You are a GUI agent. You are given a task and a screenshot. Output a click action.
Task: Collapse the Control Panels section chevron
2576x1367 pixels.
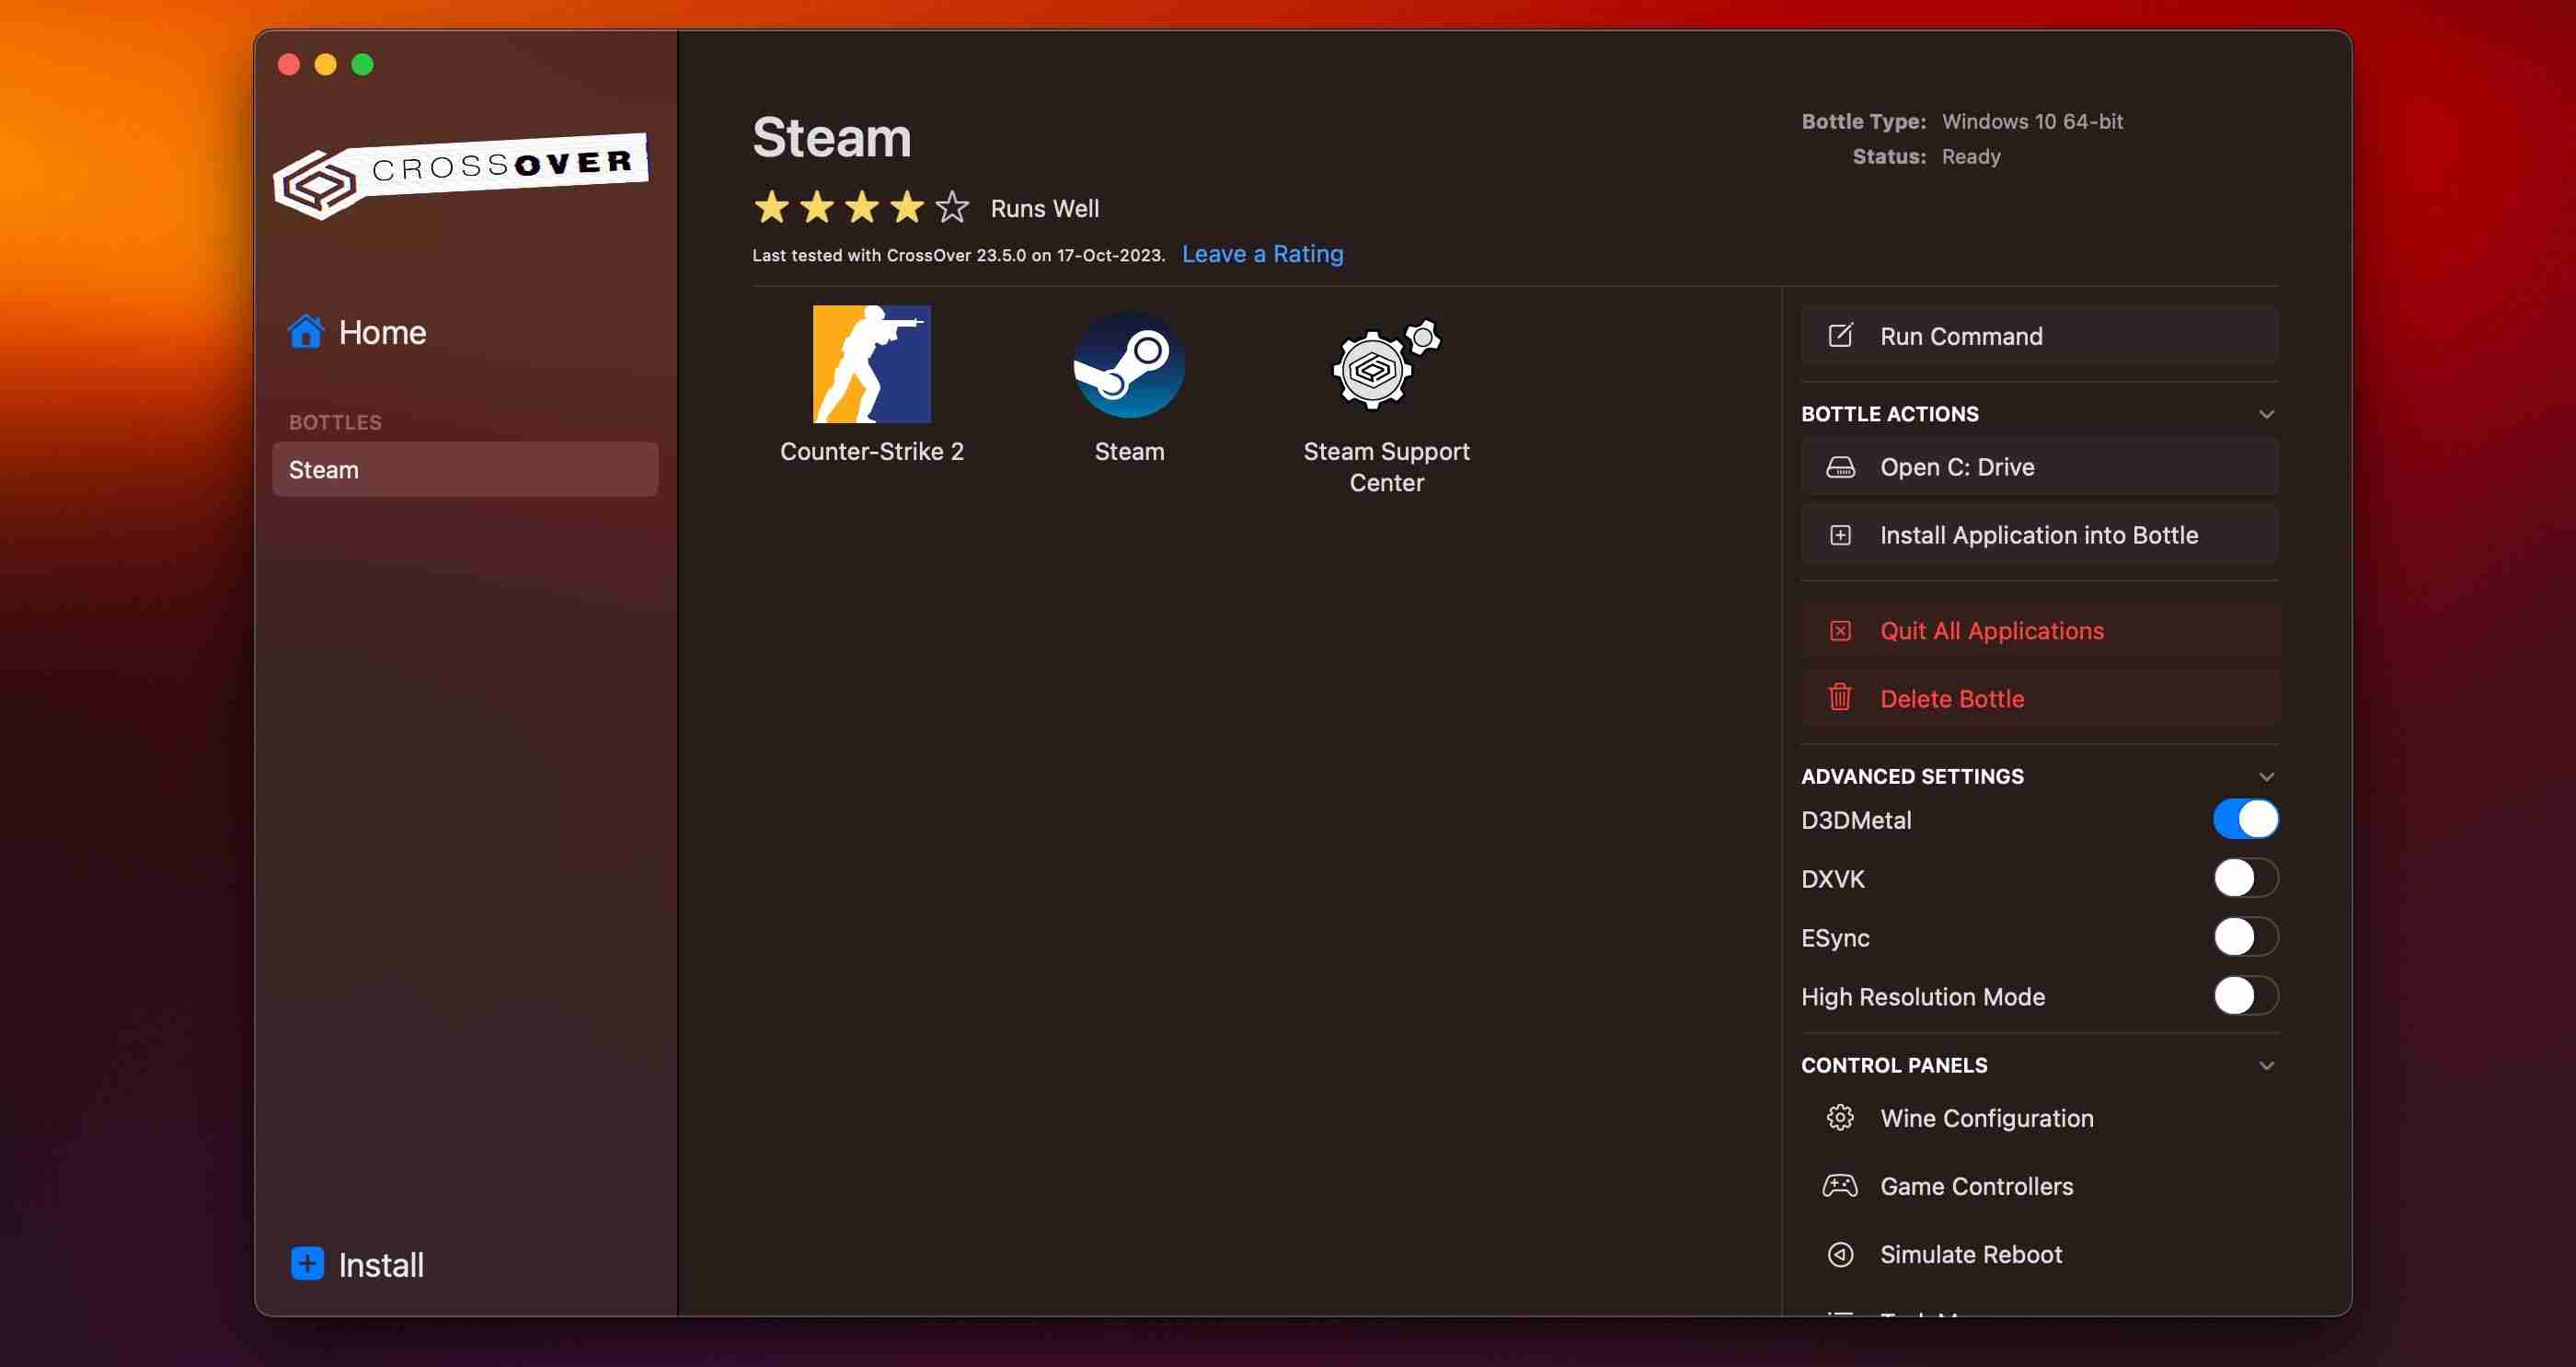[x=2266, y=1065]
